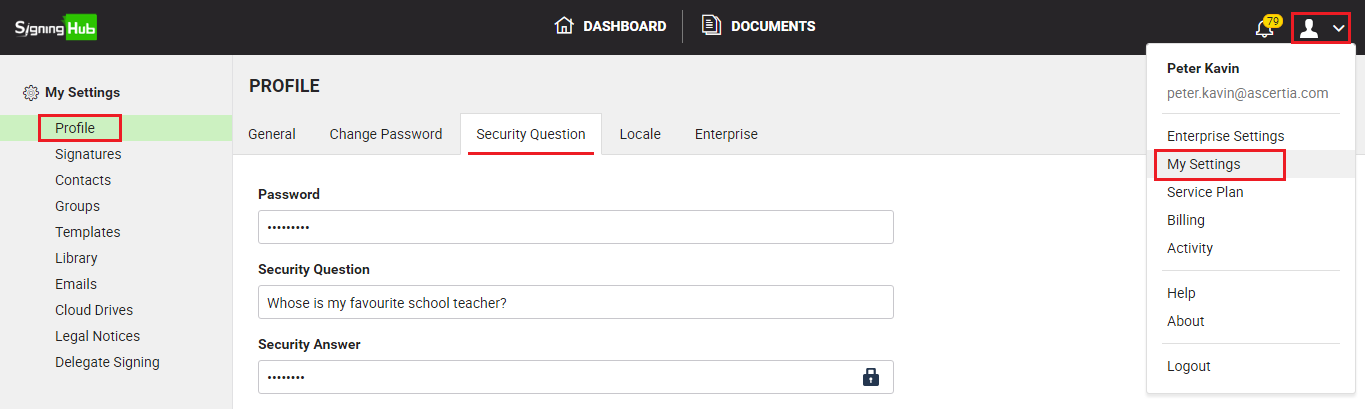Screen dimensions: 1365x409
Task: Open the Locale tab
Action: [639, 134]
